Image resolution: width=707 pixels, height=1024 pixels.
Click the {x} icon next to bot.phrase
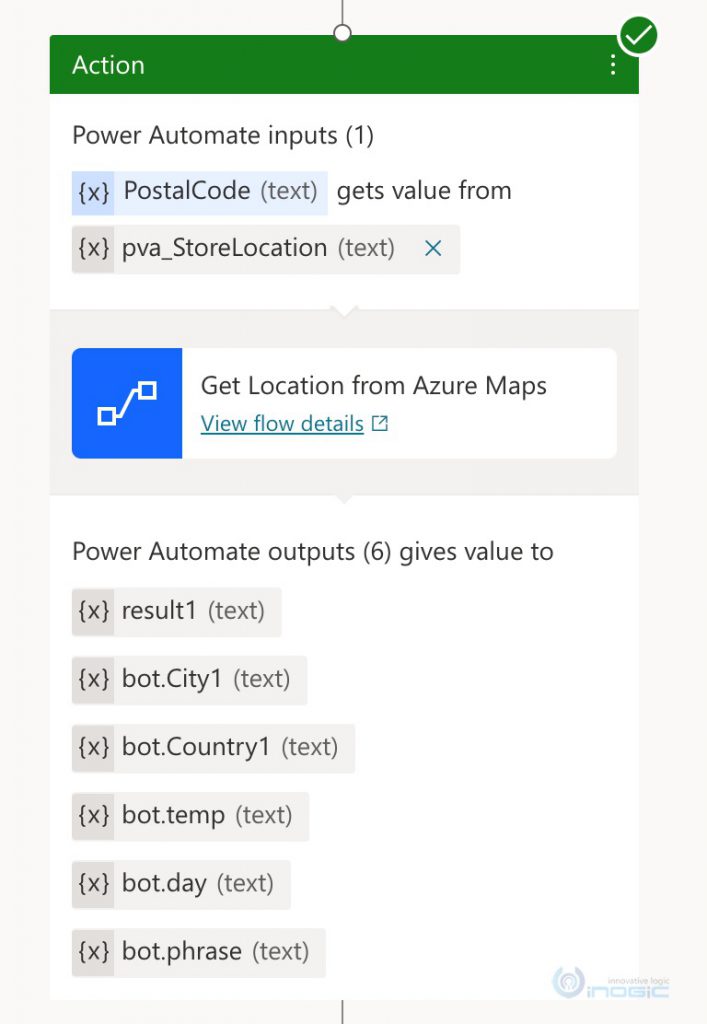(92, 952)
